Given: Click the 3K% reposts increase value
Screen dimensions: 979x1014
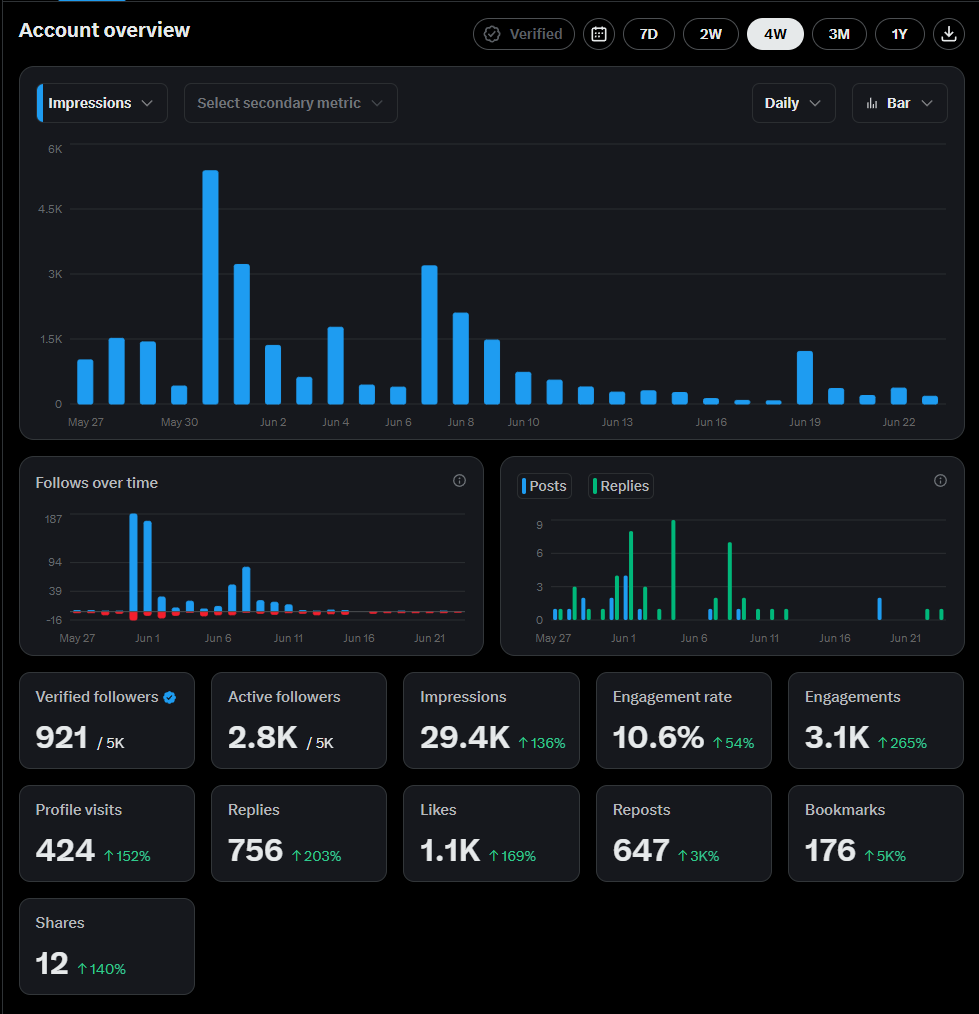Looking at the screenshot, I should coord(698,856).
